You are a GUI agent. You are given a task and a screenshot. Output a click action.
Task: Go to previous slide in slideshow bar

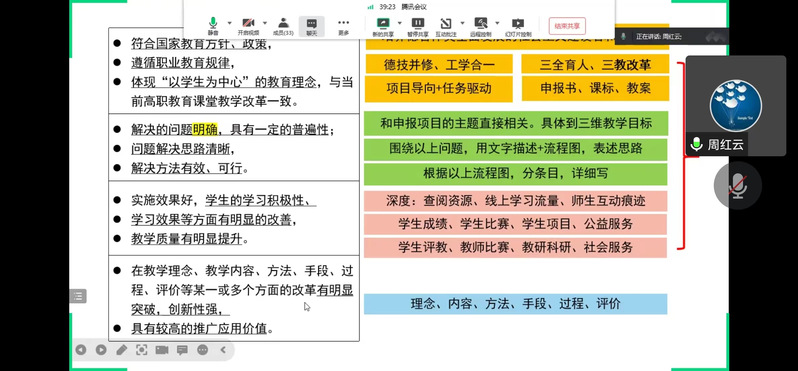pos(81,350)
